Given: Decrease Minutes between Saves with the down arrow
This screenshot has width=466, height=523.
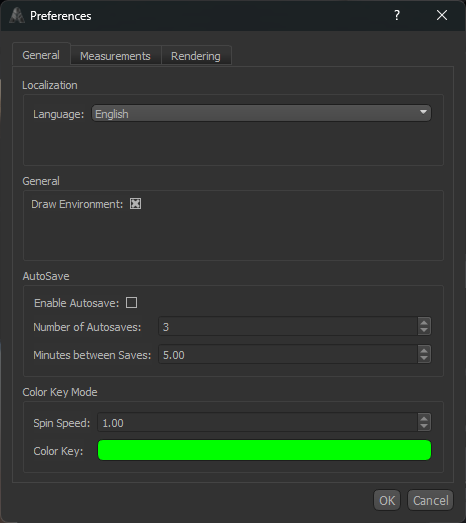Looking at the screenshot, I should tap(424, 358).
